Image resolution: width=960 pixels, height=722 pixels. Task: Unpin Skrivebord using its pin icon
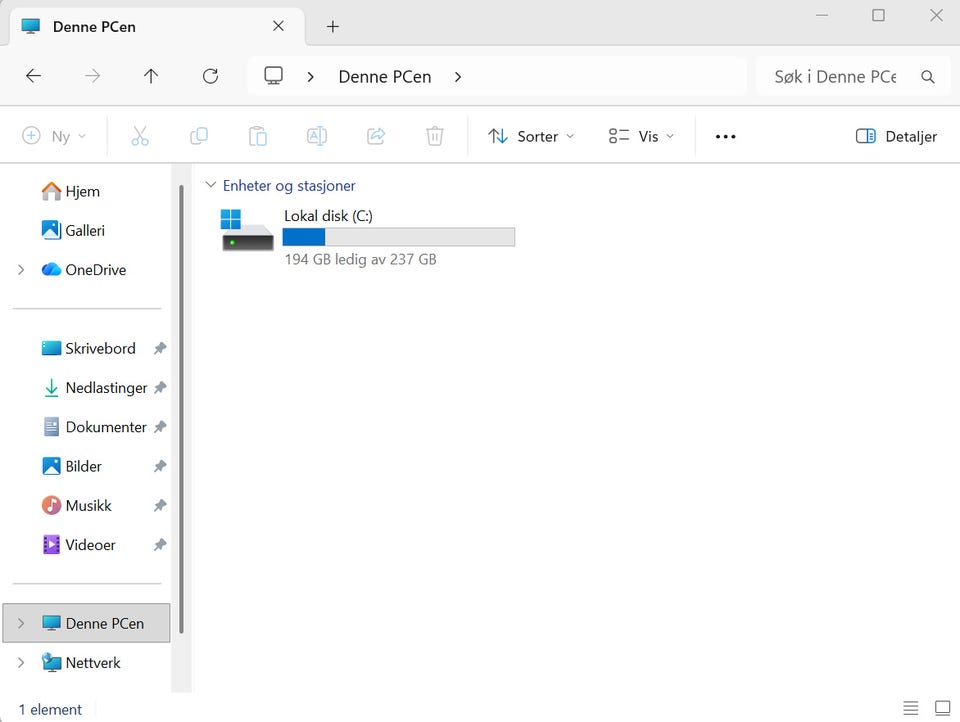[x=160, y=348]
